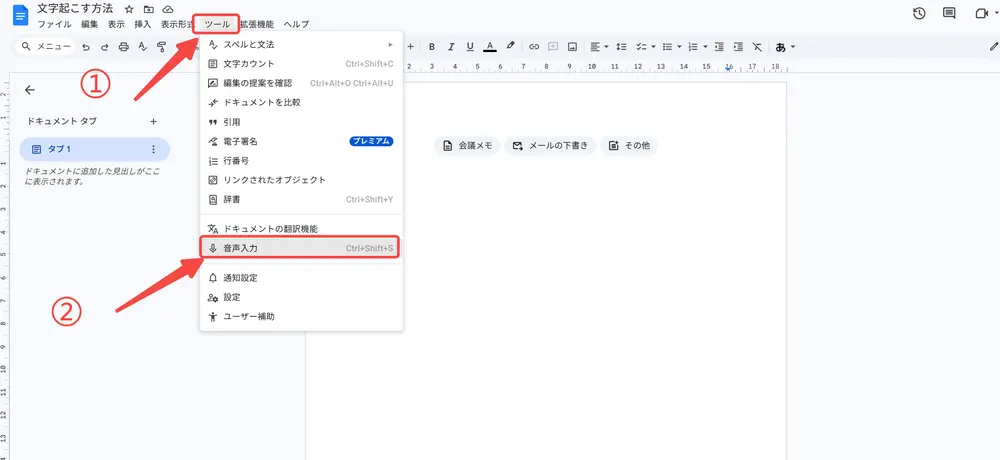Screen dimensions: 1000x460
Task: Open the text alignment dropdown
Action: 599,47
